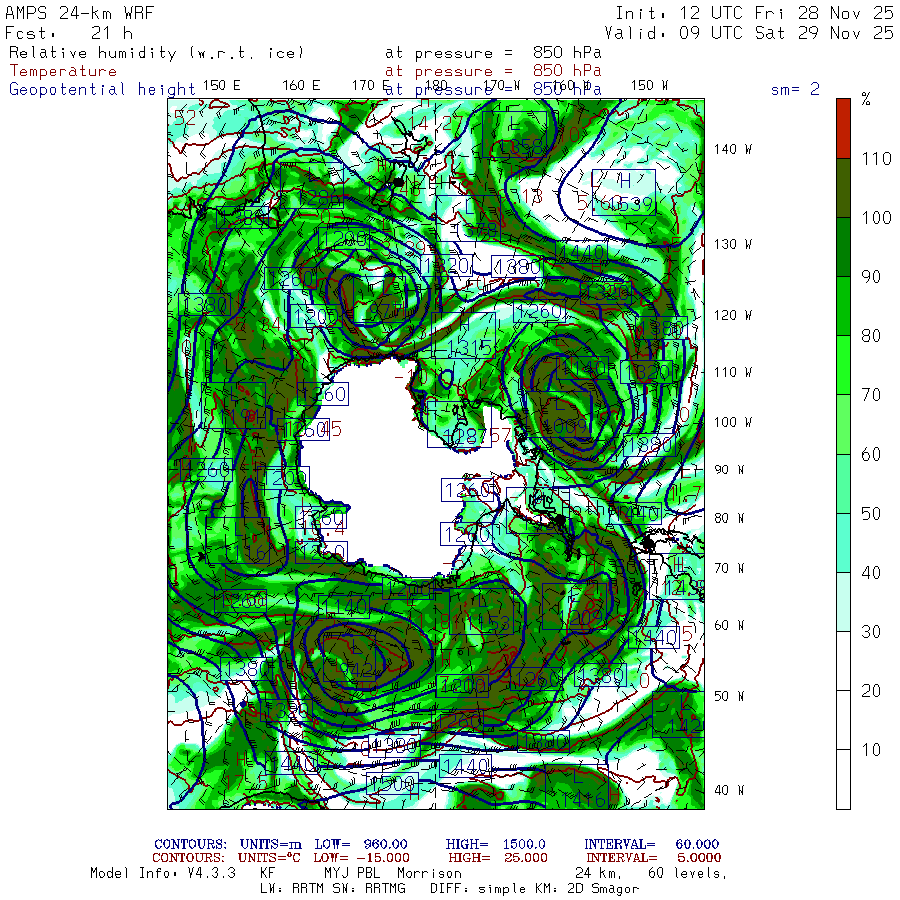Screen dimensions: 900x900
Task: Select the Relative humidity (w.r.t. ice) legend line
Action: (155, 52)
